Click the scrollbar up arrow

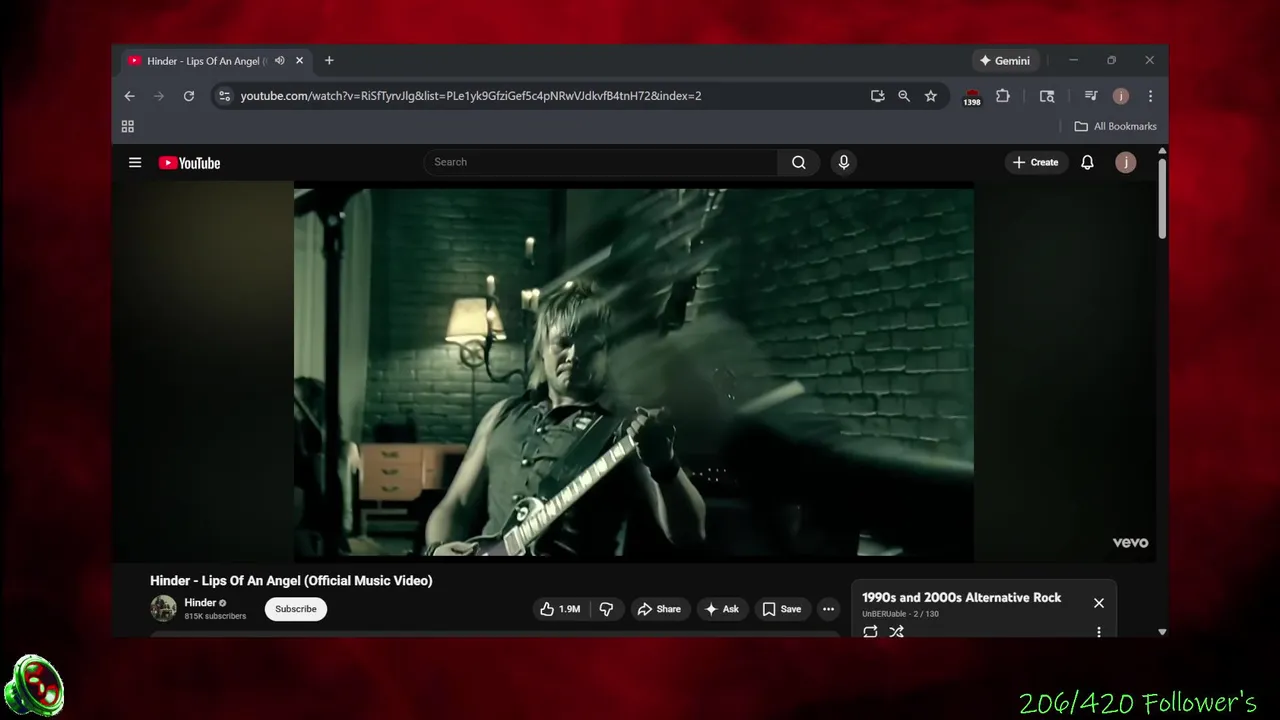pyautogui.click(x=1162, y=151)
